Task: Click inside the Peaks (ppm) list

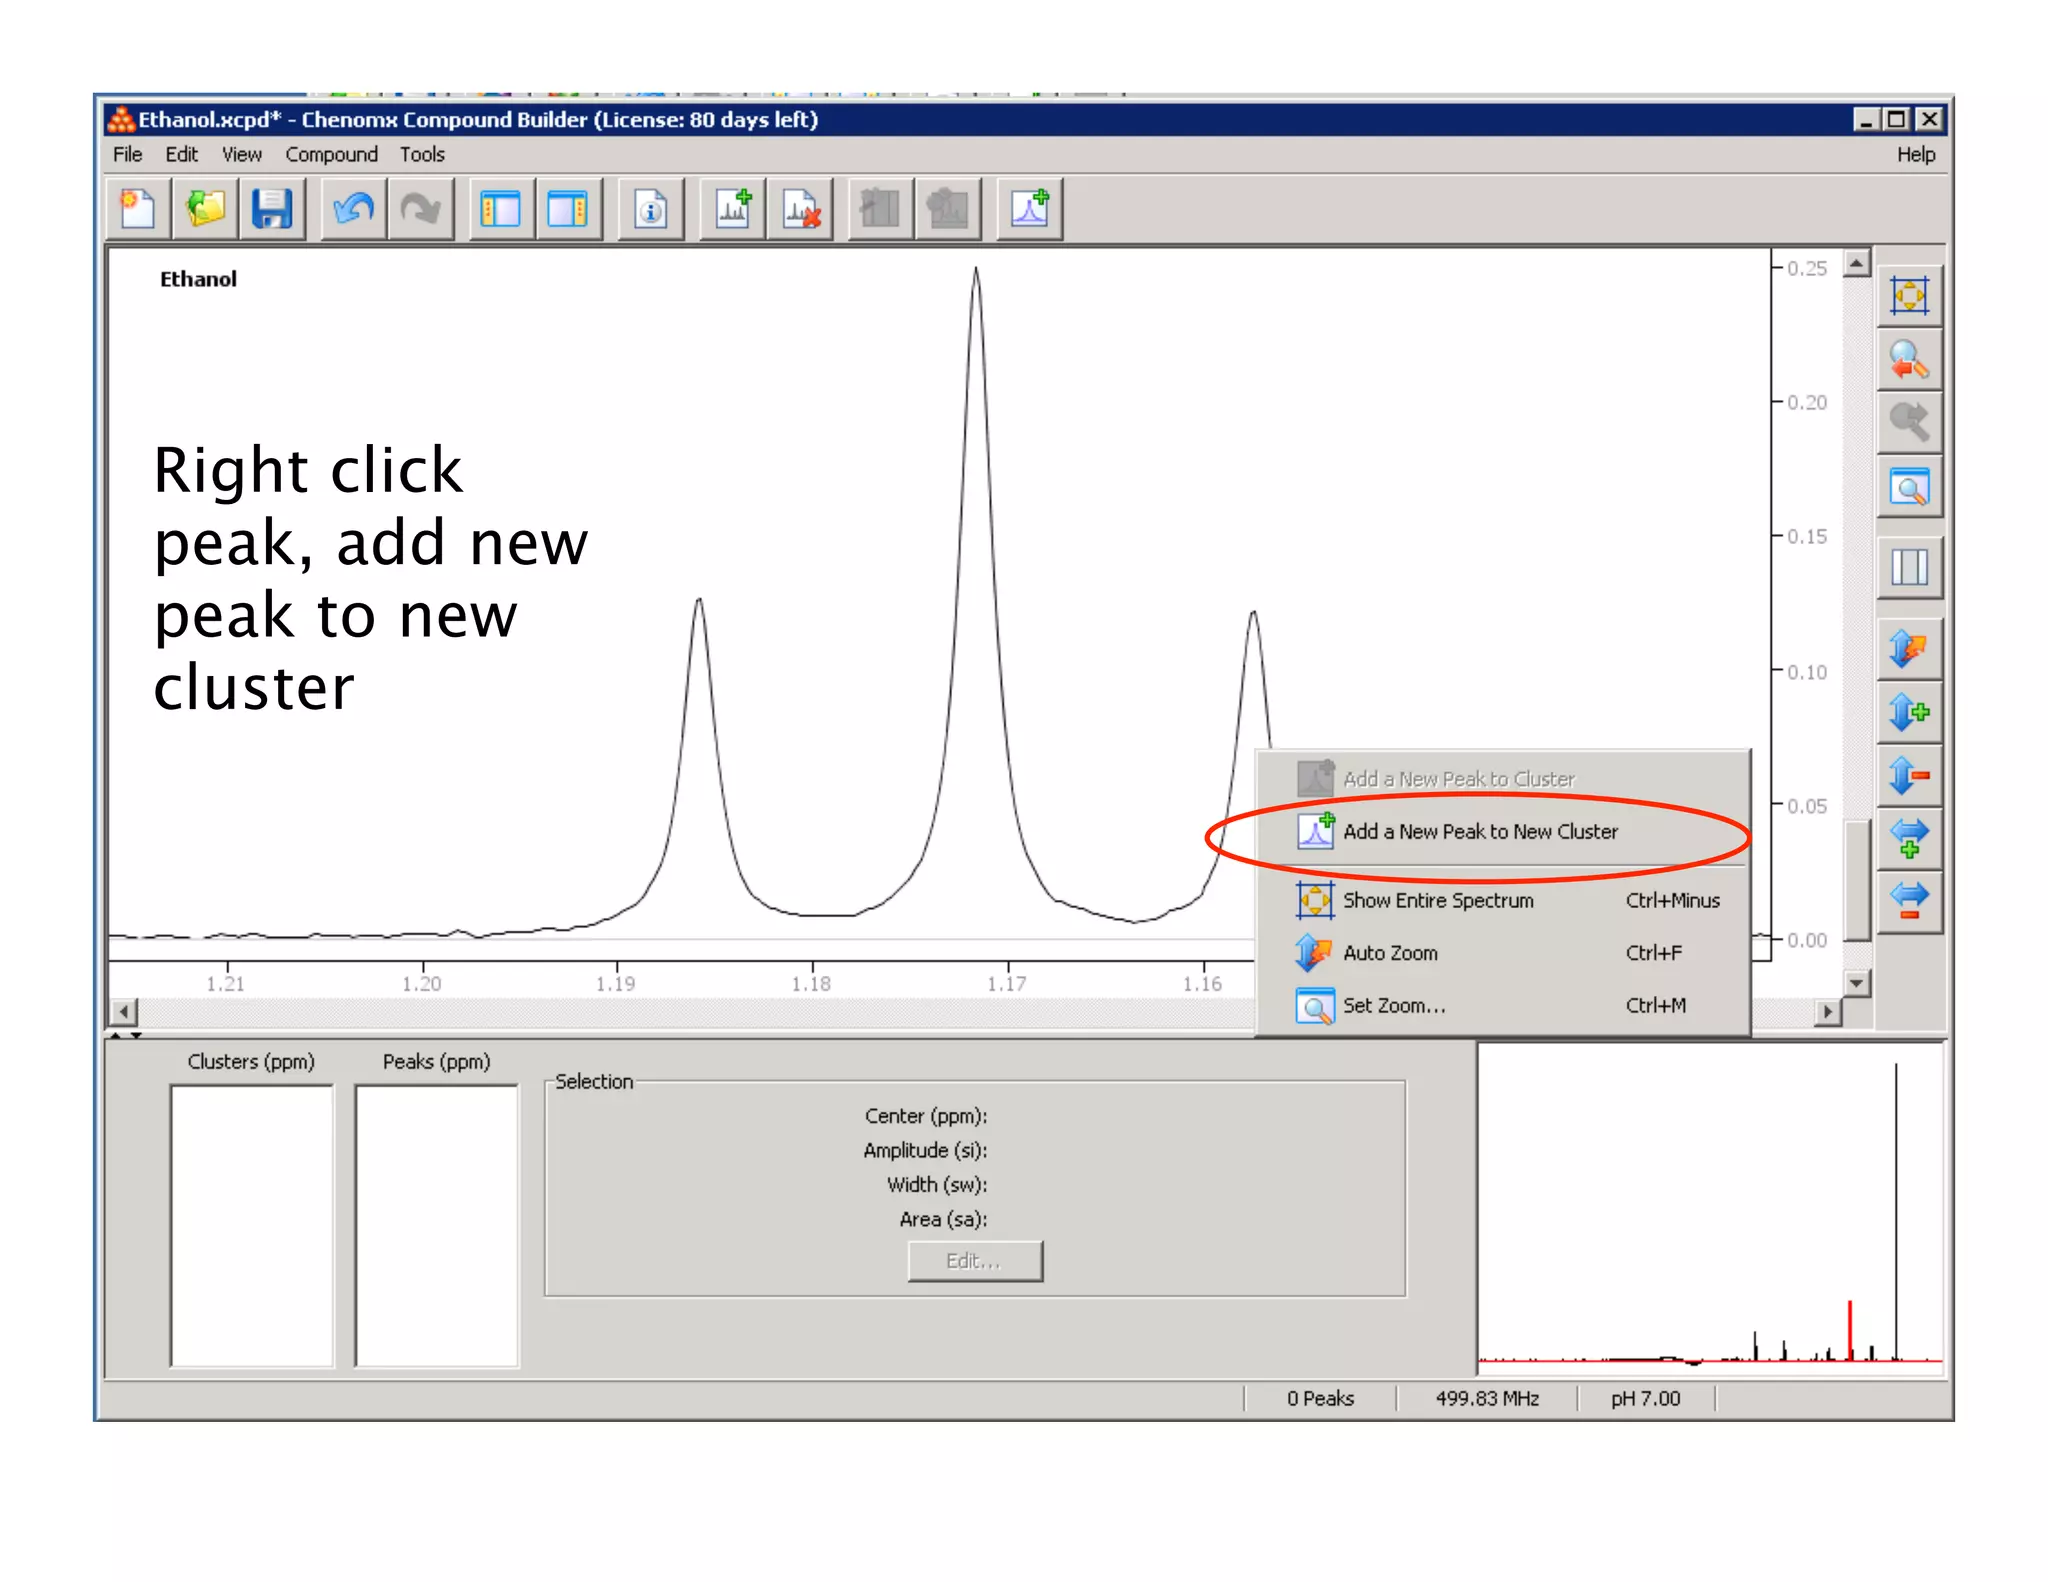Action: [x=437, y=1225]
